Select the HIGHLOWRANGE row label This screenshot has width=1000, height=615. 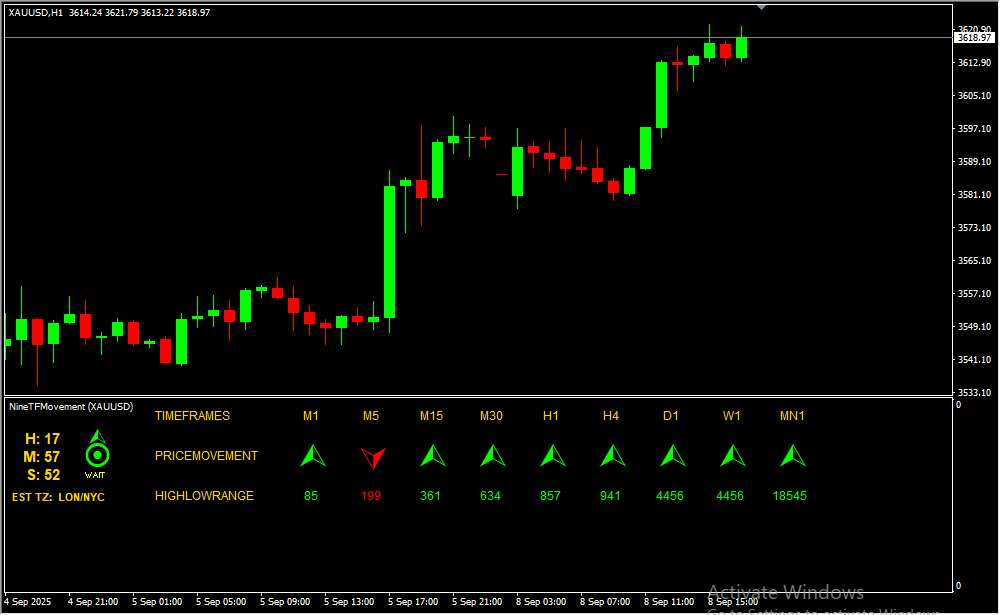tap(204, 496)
